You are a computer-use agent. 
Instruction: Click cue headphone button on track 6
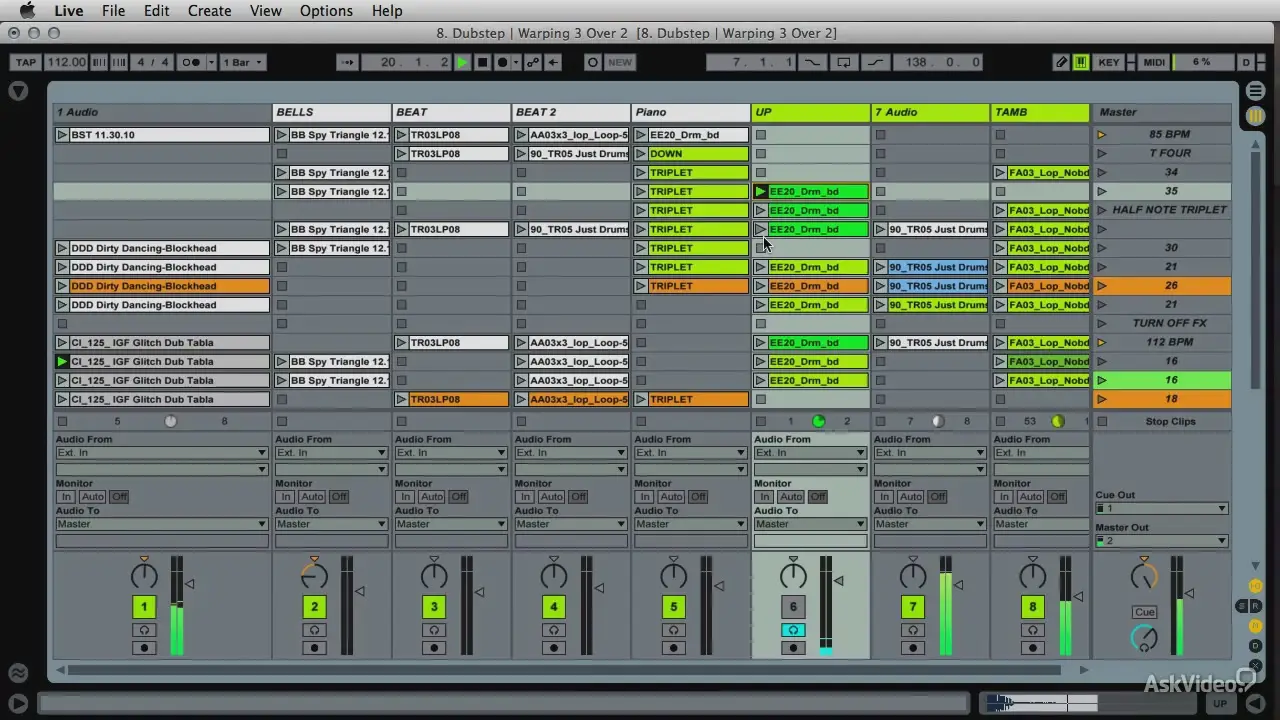point(793,630)
